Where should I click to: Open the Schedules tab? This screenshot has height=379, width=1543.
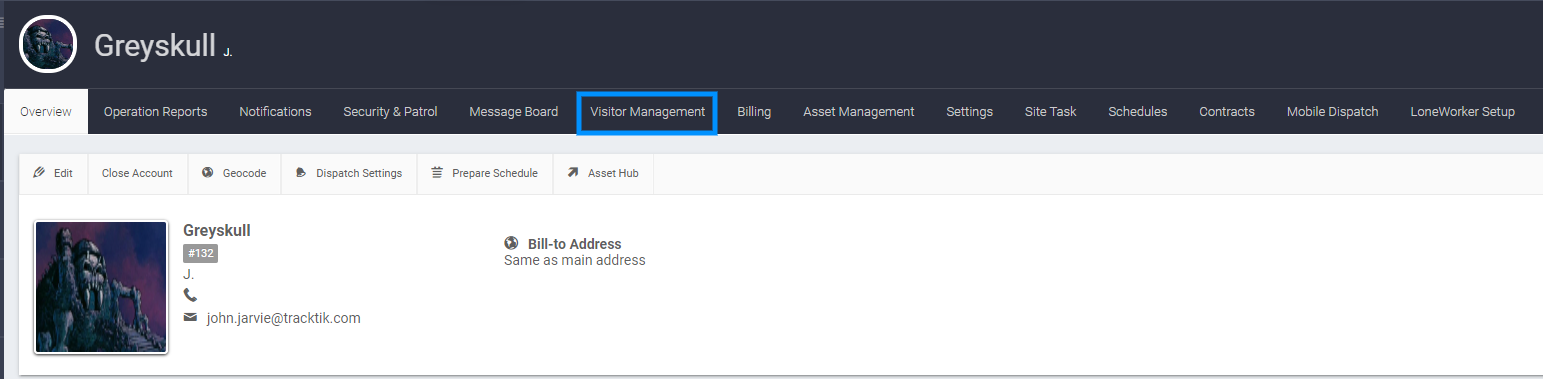tap(1137, 112)
